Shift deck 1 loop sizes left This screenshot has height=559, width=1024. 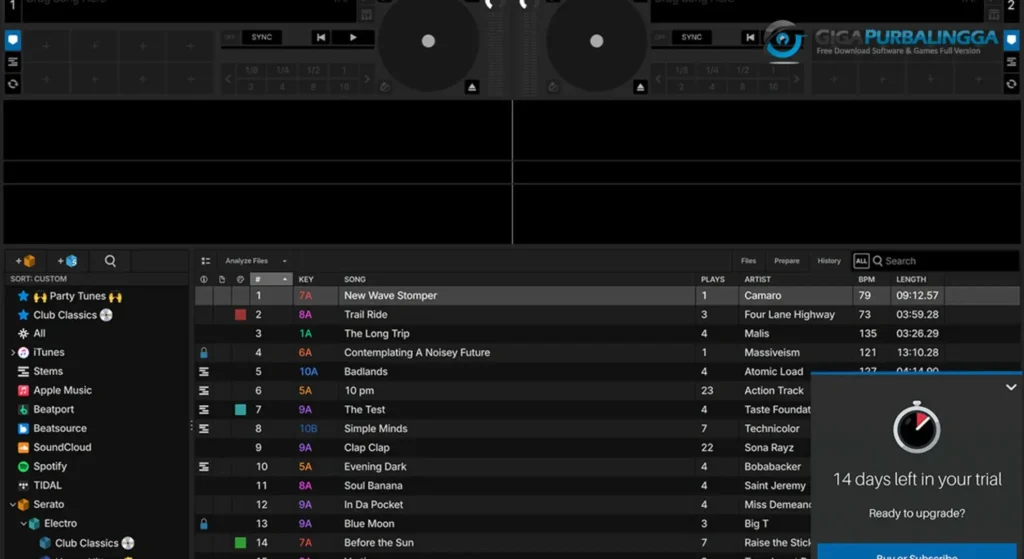point(229,78)
